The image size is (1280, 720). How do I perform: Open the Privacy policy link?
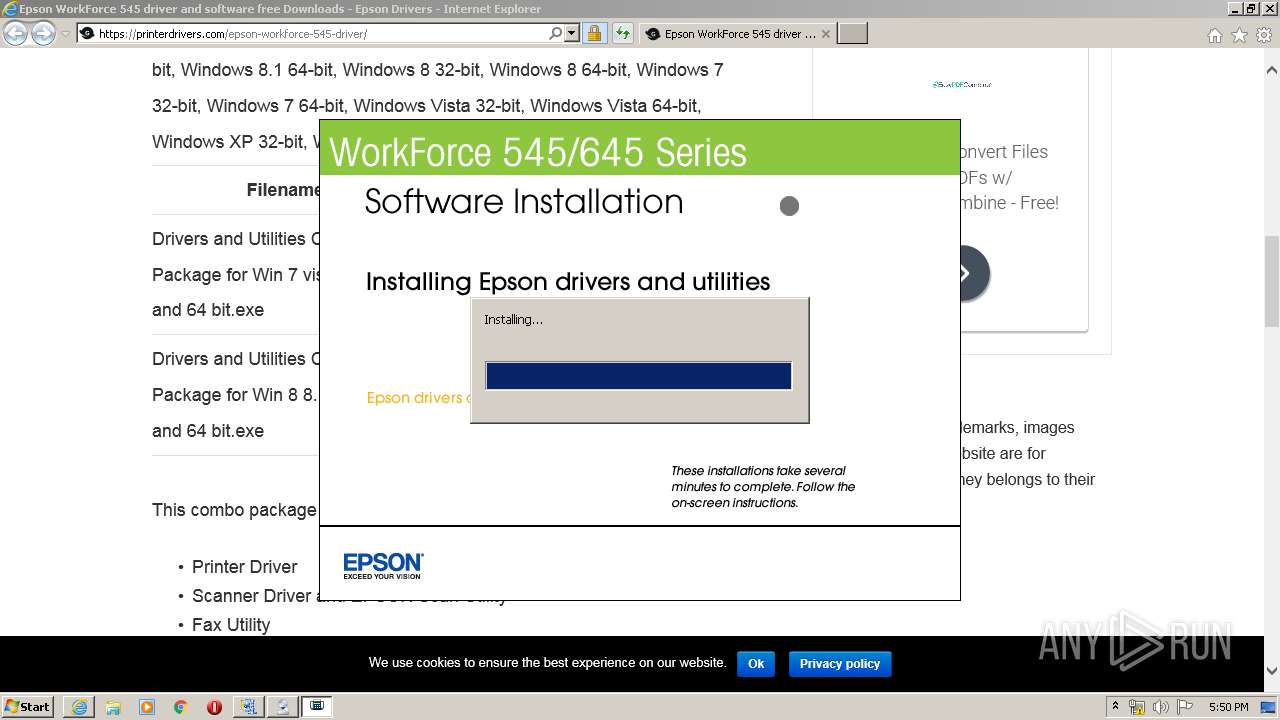click(x=840, y=664)
